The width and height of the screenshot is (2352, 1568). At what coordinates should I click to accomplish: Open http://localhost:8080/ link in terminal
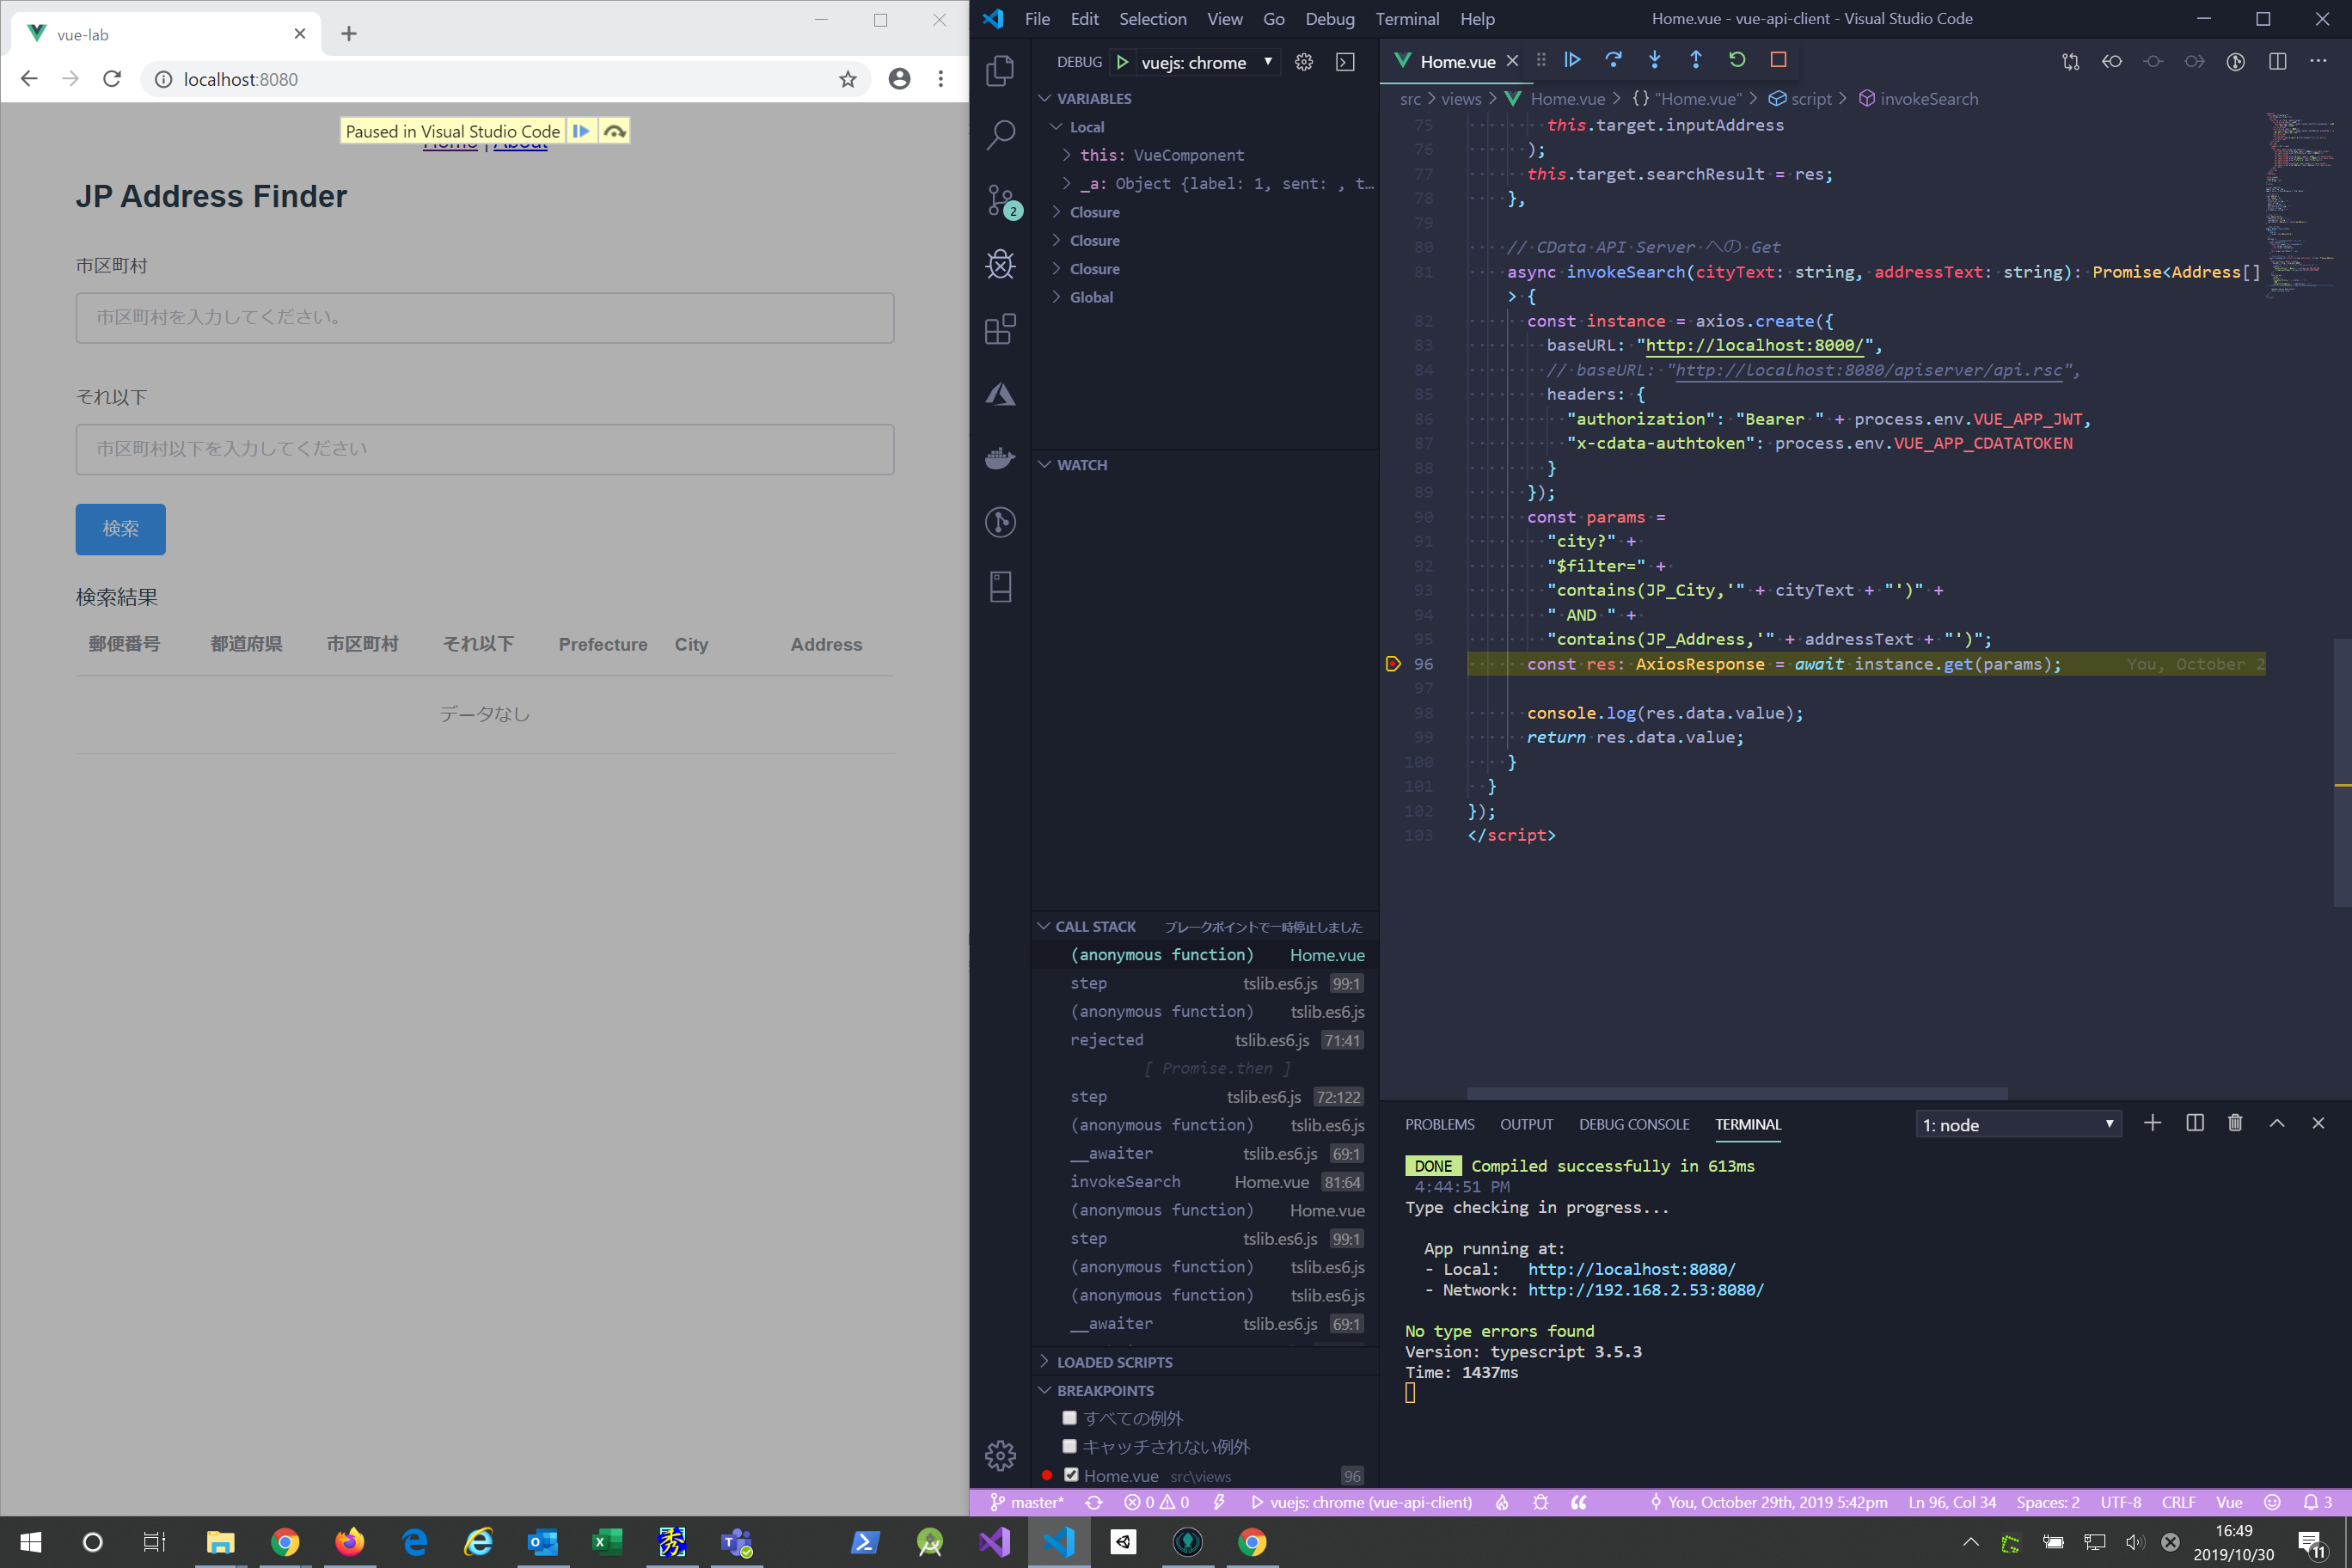1631,1269
